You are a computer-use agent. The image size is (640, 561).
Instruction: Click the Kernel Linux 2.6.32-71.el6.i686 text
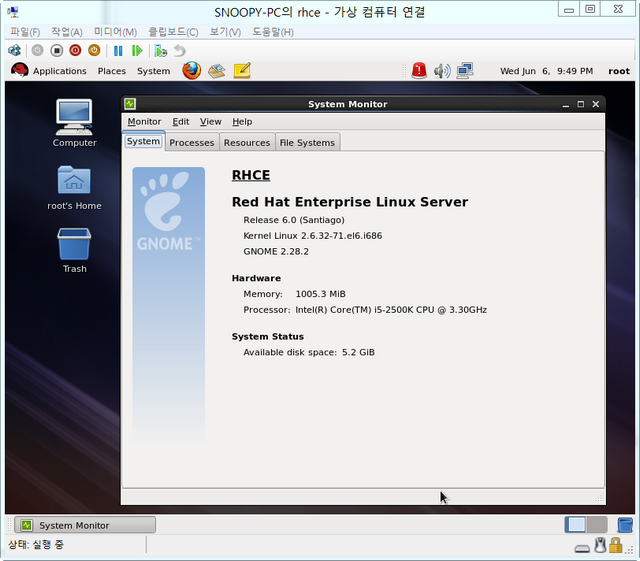click(313, 236)
